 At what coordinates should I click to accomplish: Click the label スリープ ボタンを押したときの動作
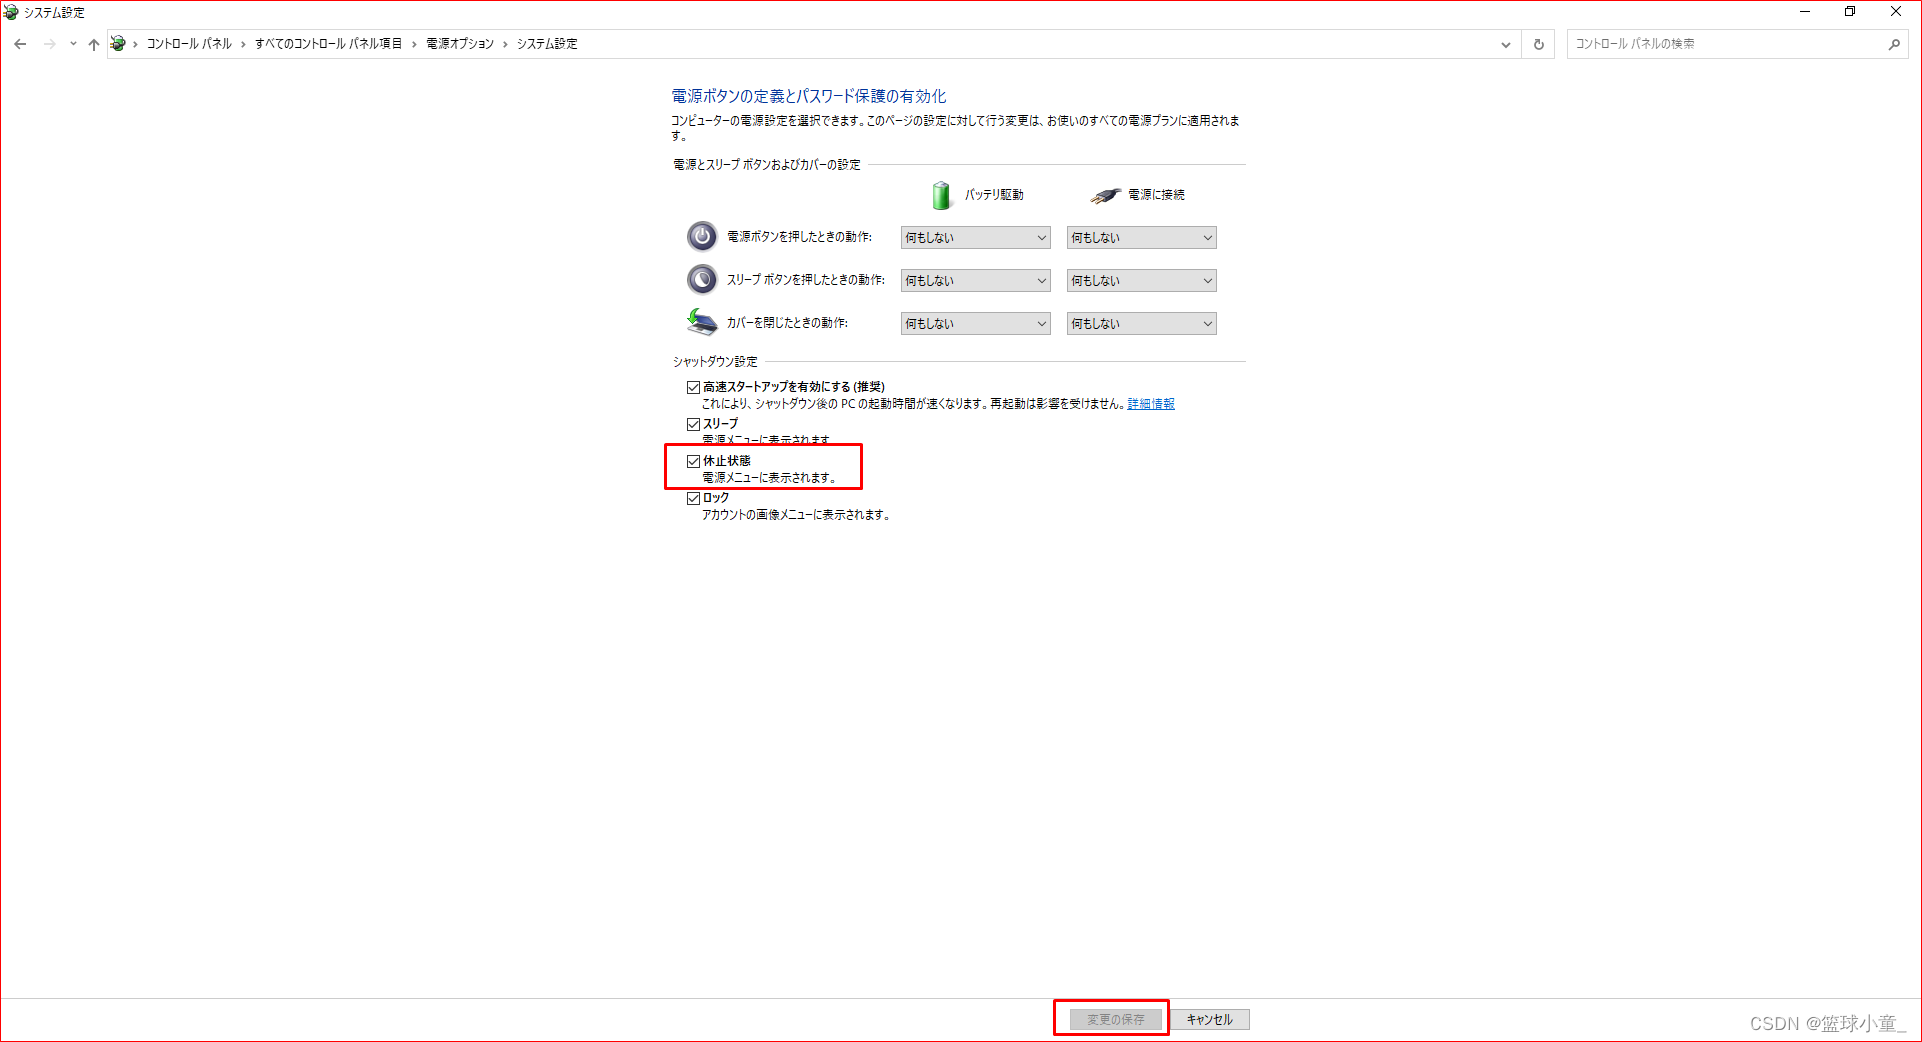click(805, 280)
